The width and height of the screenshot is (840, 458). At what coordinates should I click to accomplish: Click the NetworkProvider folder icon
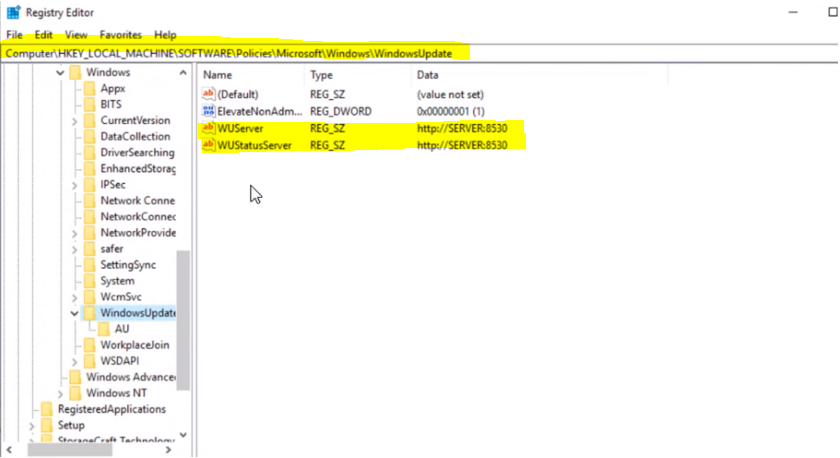[x=90, y=232]
